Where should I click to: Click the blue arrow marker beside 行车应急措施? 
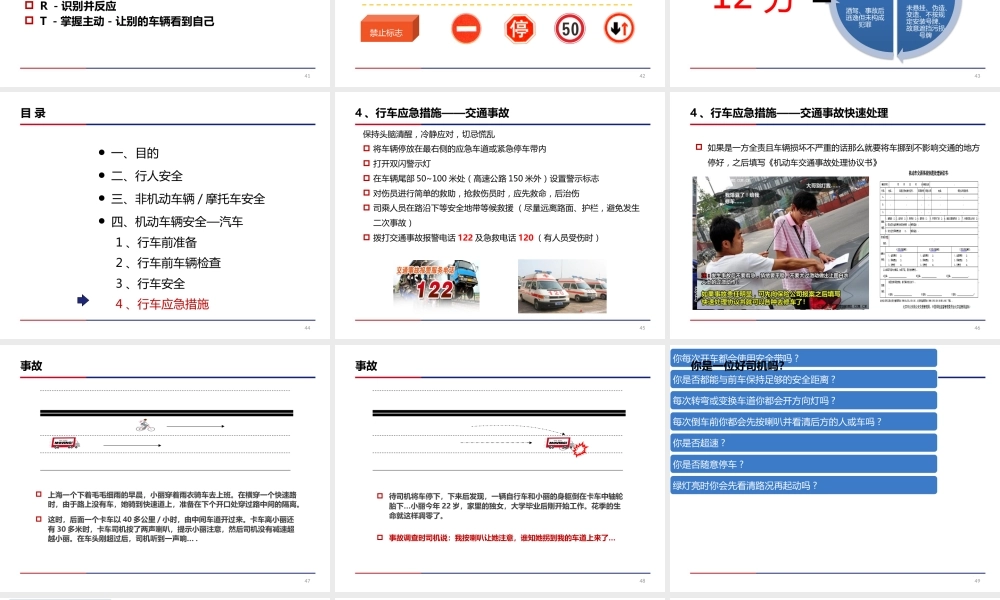click(x=83, y=300)
